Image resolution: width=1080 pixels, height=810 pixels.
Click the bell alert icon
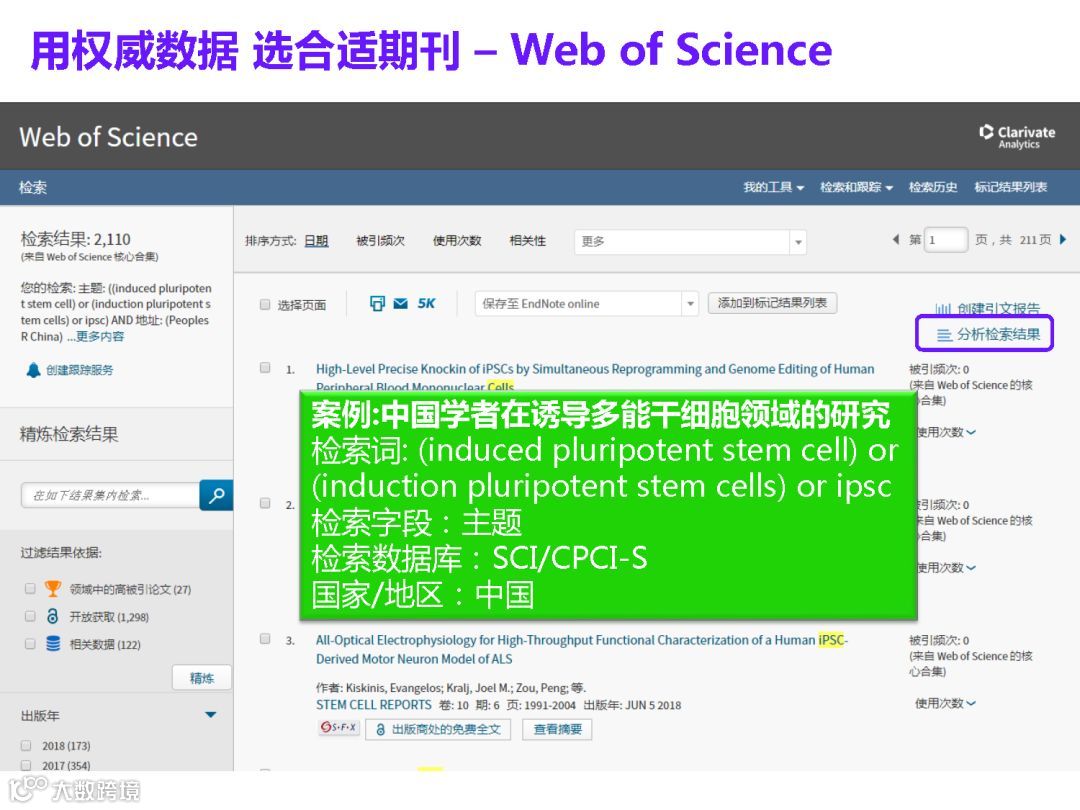32,370
